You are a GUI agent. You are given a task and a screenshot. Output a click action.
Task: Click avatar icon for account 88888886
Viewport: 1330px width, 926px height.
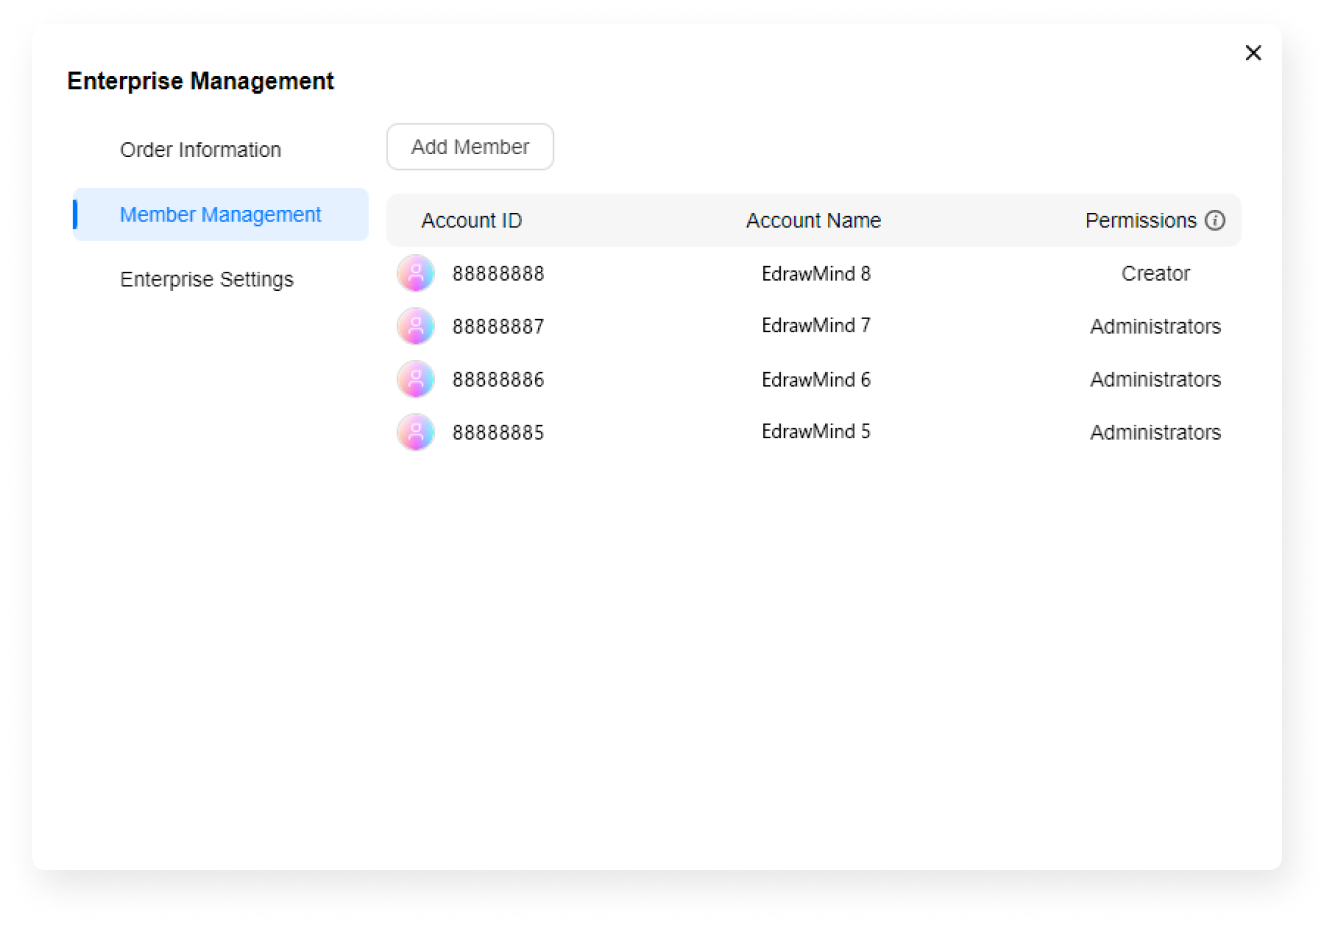click(x=416, y=379)
